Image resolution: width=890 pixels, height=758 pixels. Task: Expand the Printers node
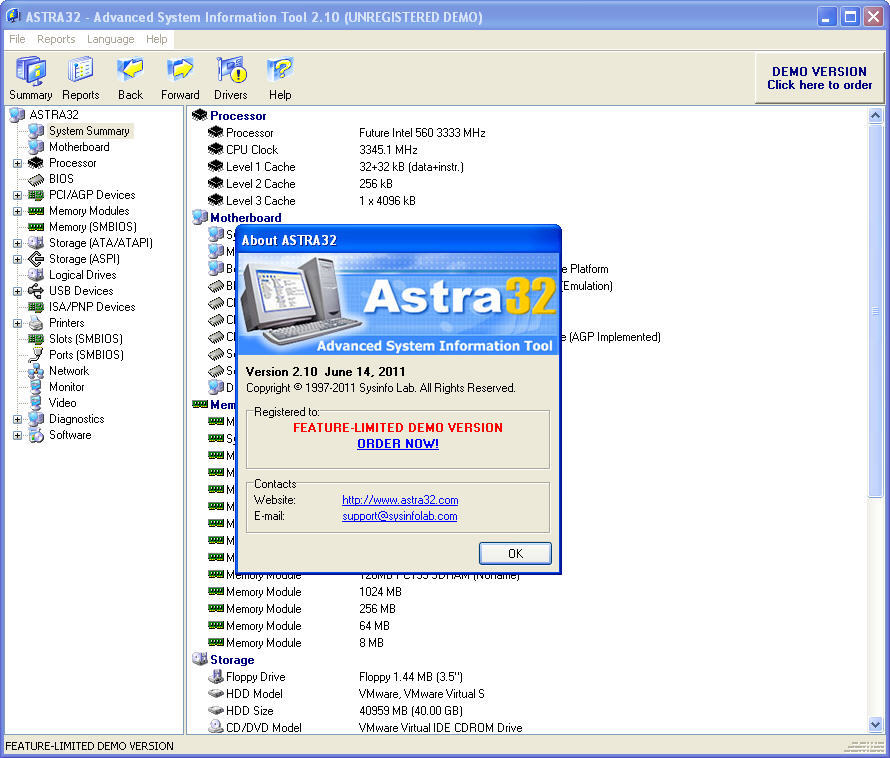18,324
